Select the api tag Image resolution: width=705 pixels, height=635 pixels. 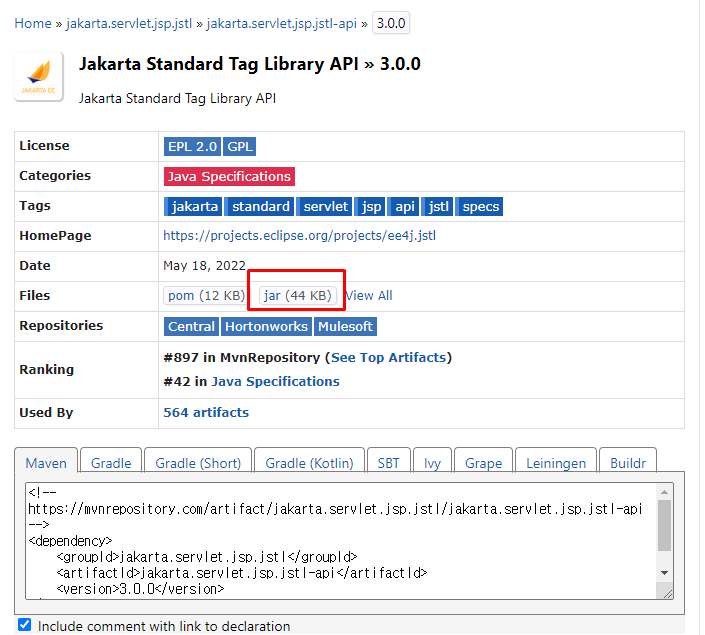404,206
